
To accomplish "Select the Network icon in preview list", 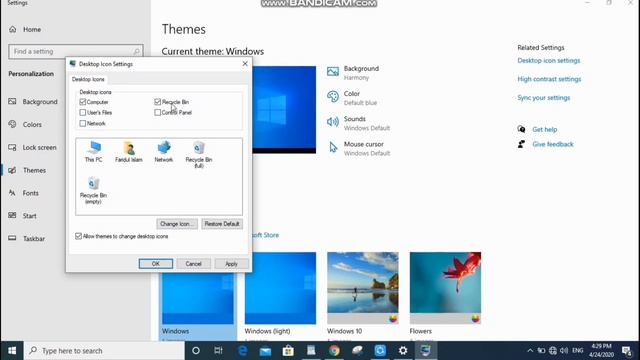I will (x=164, y=151).
